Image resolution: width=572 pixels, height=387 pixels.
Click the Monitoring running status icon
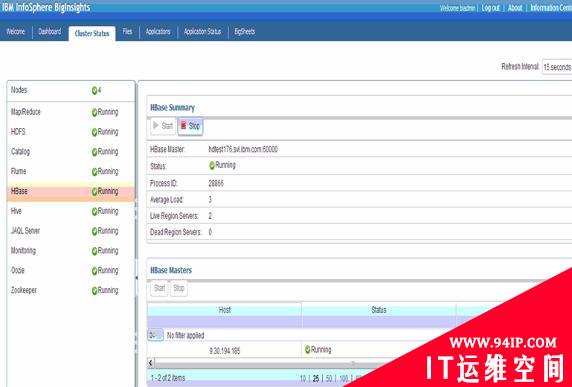(x=94, y=251)
